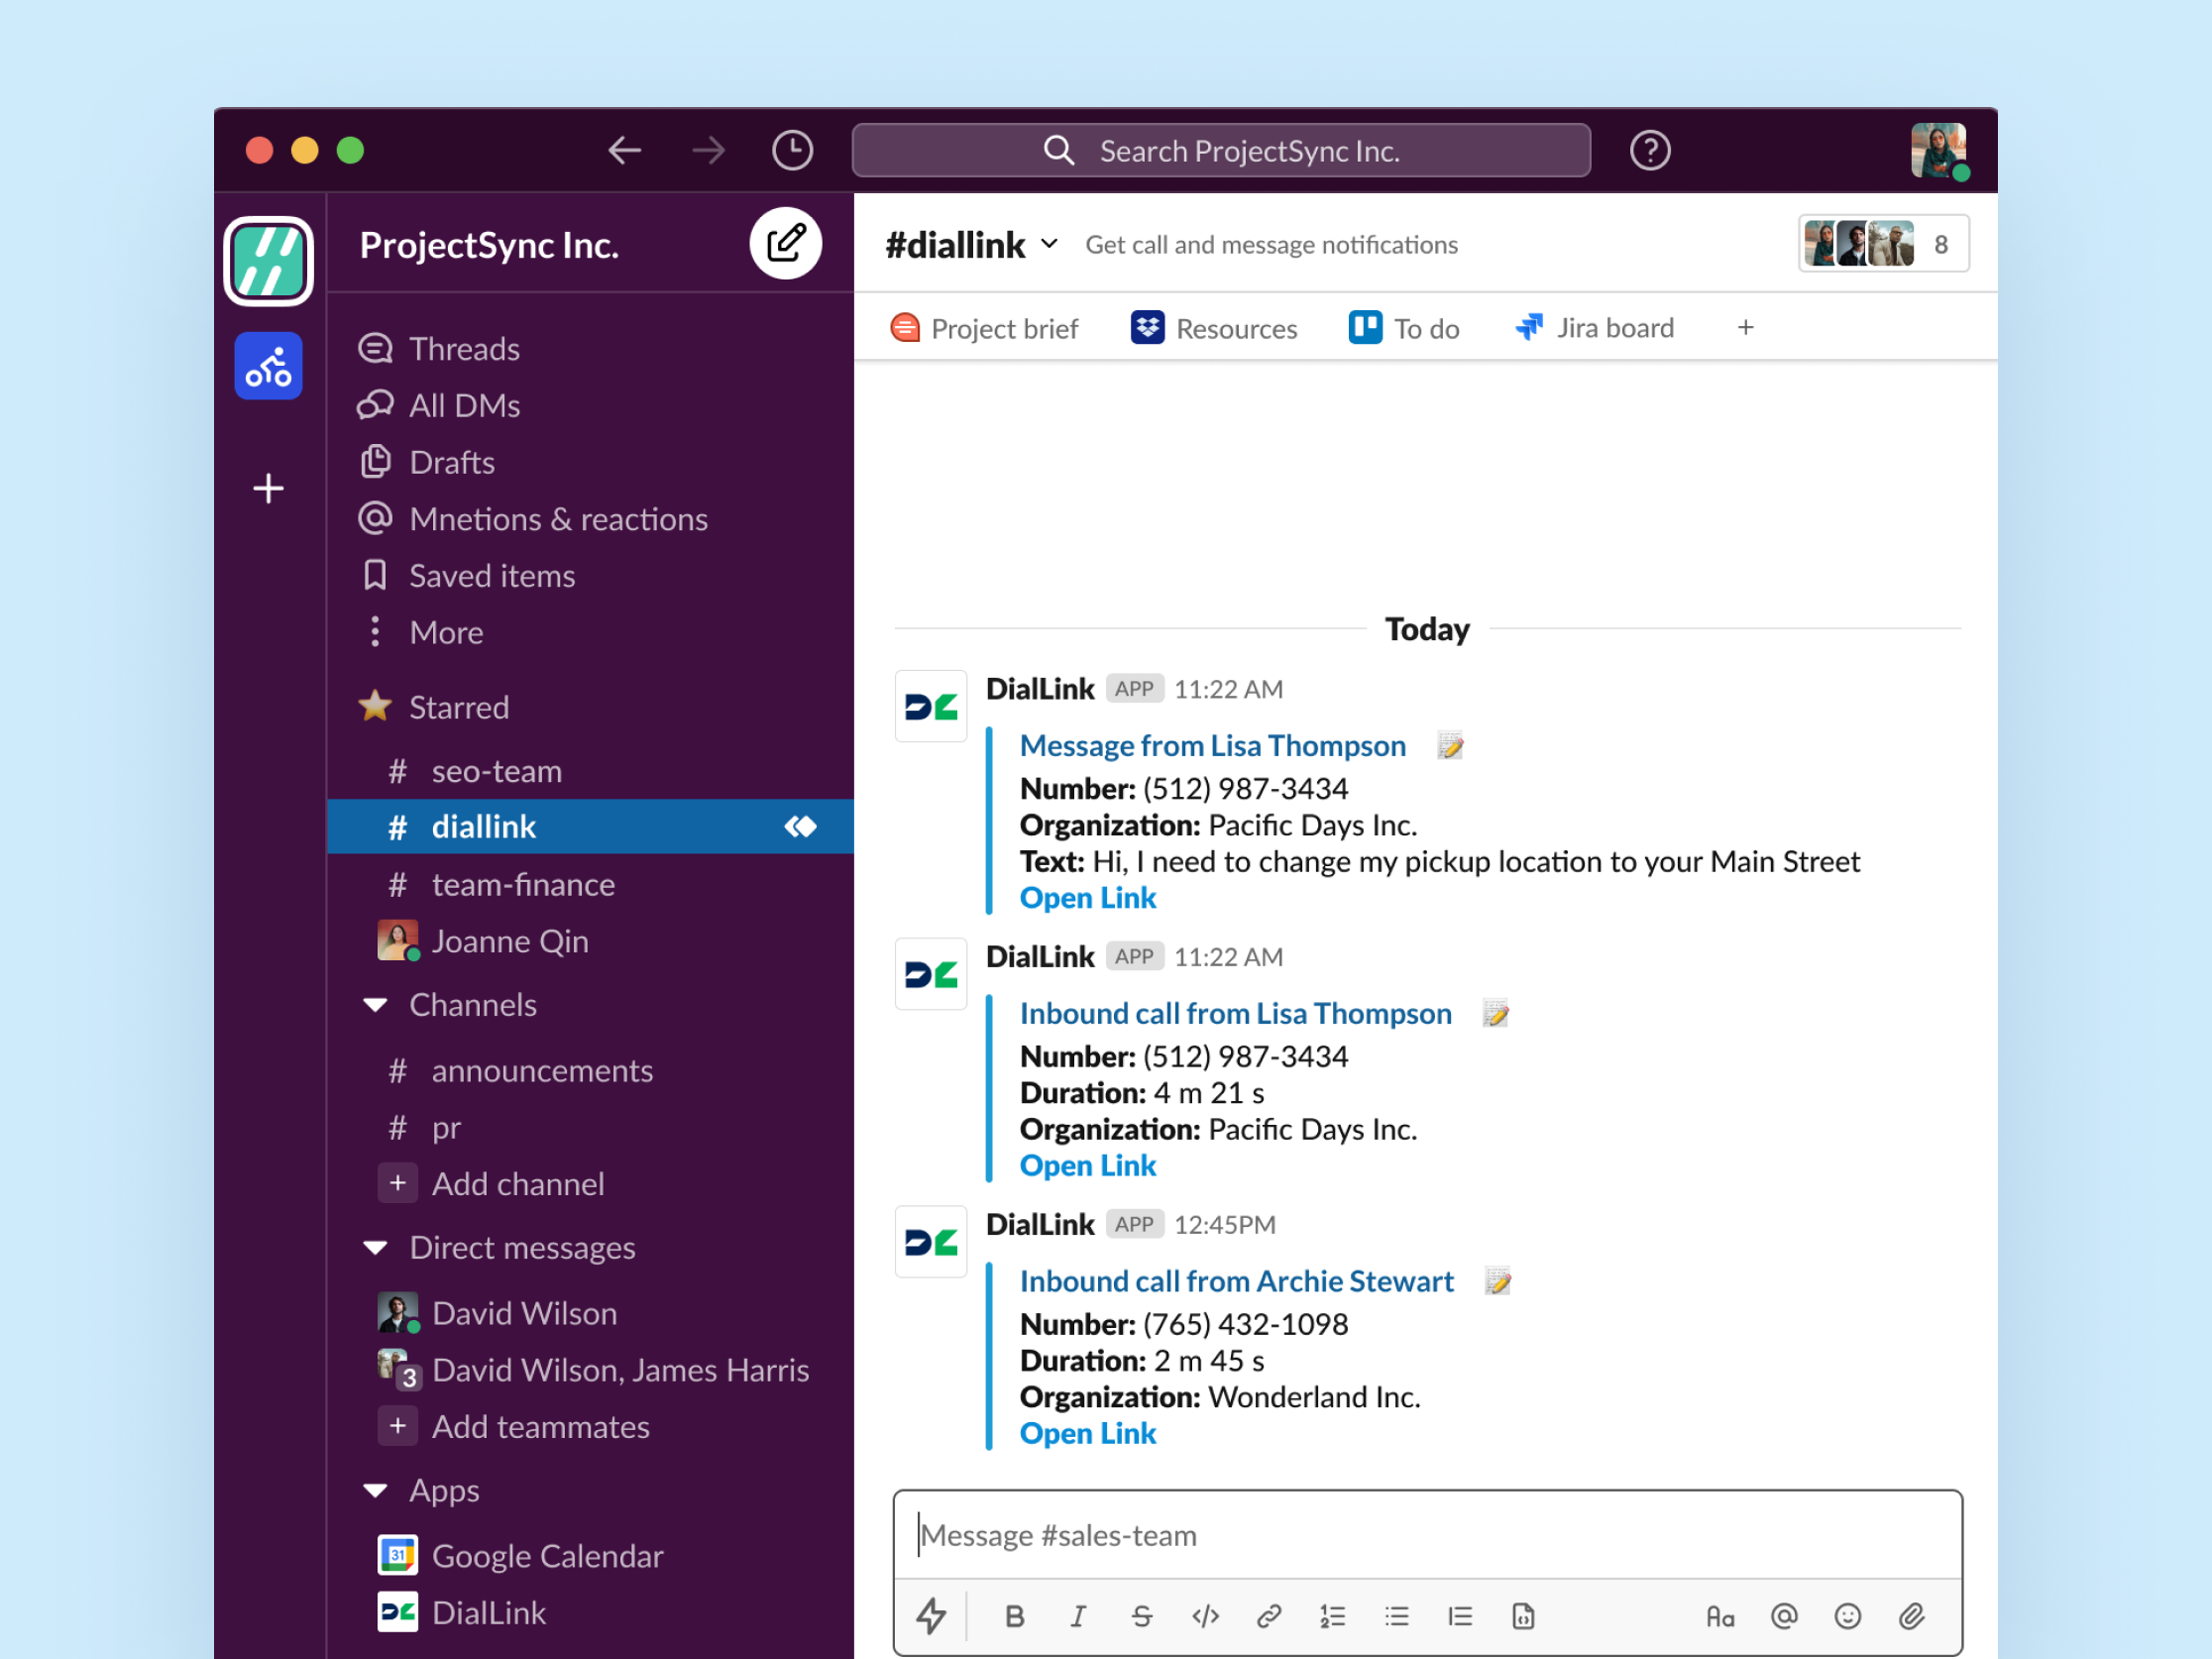Open Link under Archie Stewart call

(1087, 1433)
